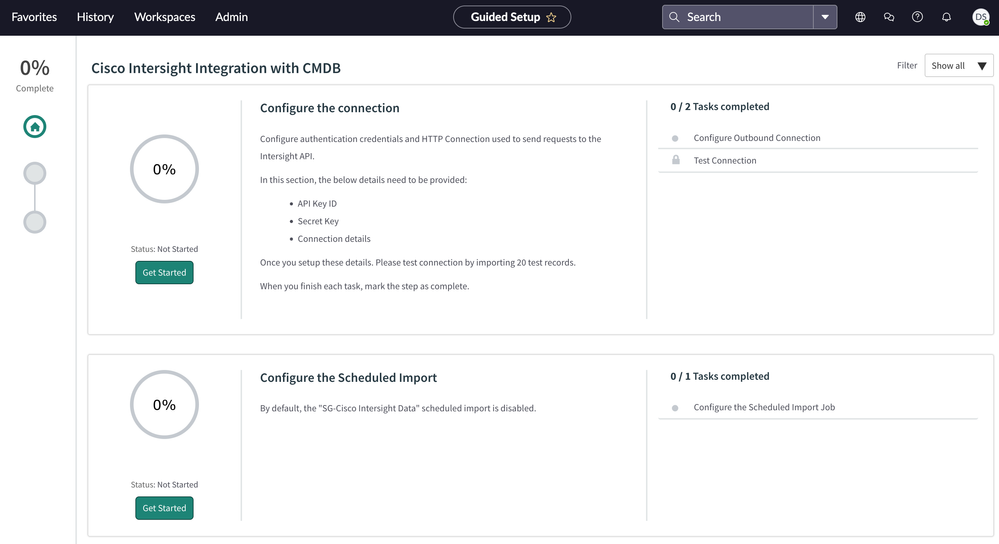The image size is (999, 544).
Task: Click Get Started under Configure the connection
Action: pos(164,273)
